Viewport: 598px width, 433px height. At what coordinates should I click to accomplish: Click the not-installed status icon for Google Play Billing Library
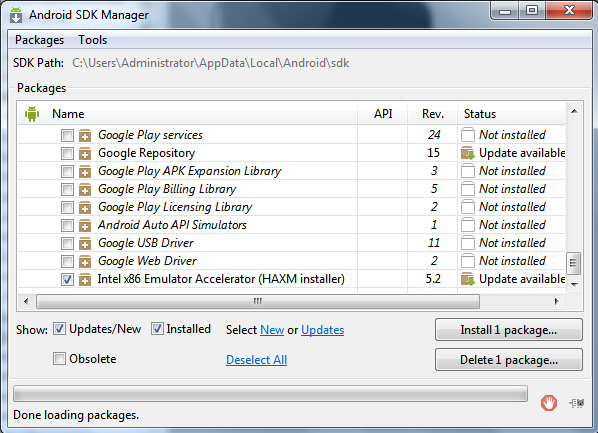pyautogui.click(x=468, y=188)
